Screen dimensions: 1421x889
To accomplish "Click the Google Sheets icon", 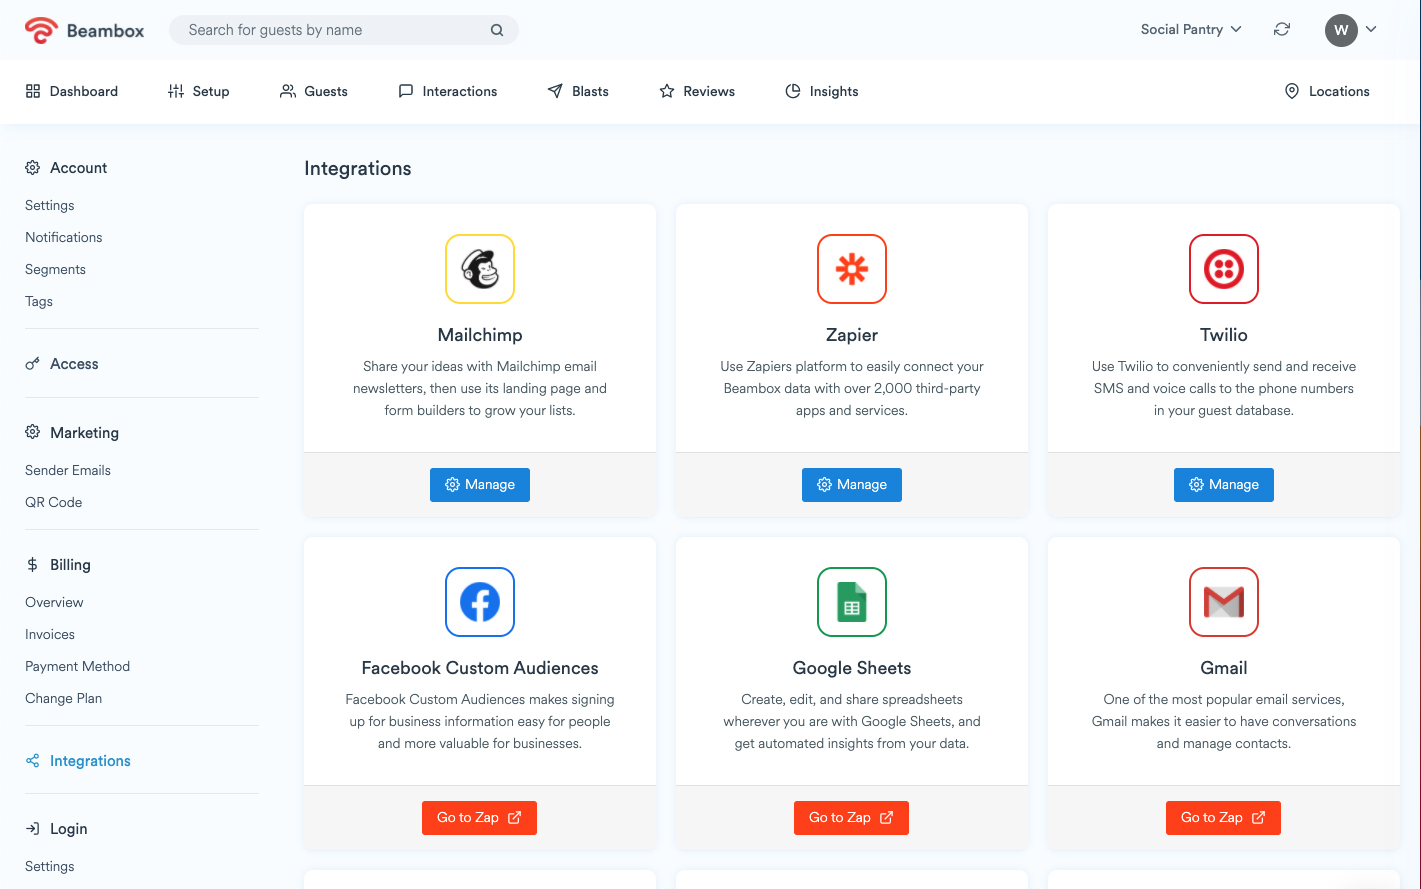I will 852,602.
